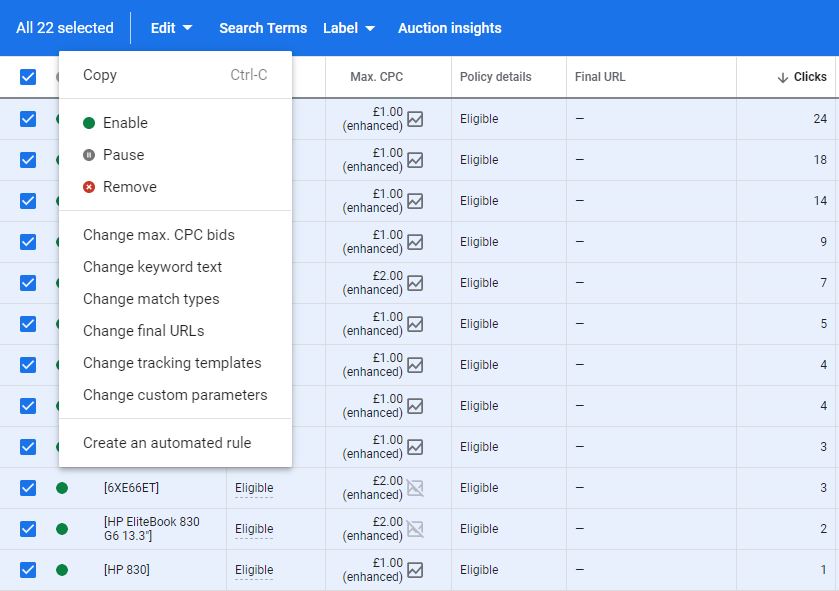Select Change max. CPC bids option
Viewport: 839px width, 591px height.
coord(159,235)
